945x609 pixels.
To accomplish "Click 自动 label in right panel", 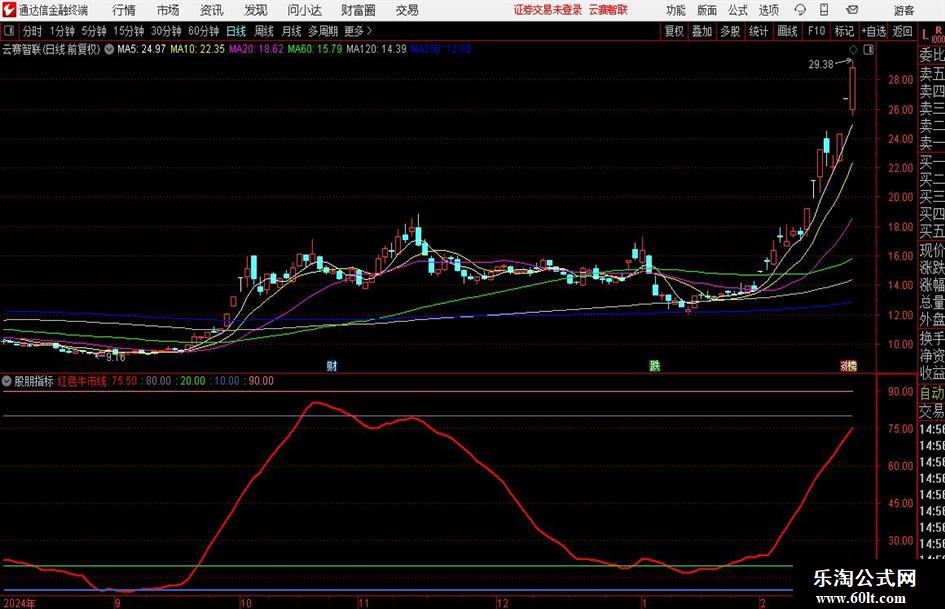I will pyautogui.click(x=932, y=393).
